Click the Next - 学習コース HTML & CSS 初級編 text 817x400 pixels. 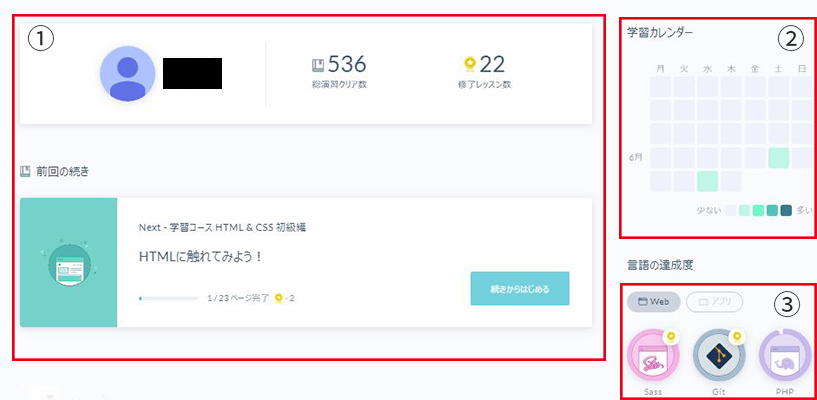coord(222,228)
